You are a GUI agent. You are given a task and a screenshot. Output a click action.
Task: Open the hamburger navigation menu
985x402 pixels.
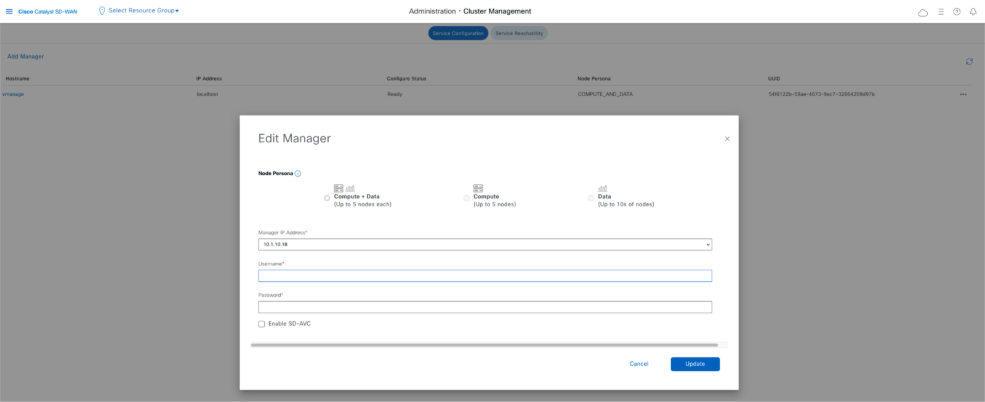[10, 11]
